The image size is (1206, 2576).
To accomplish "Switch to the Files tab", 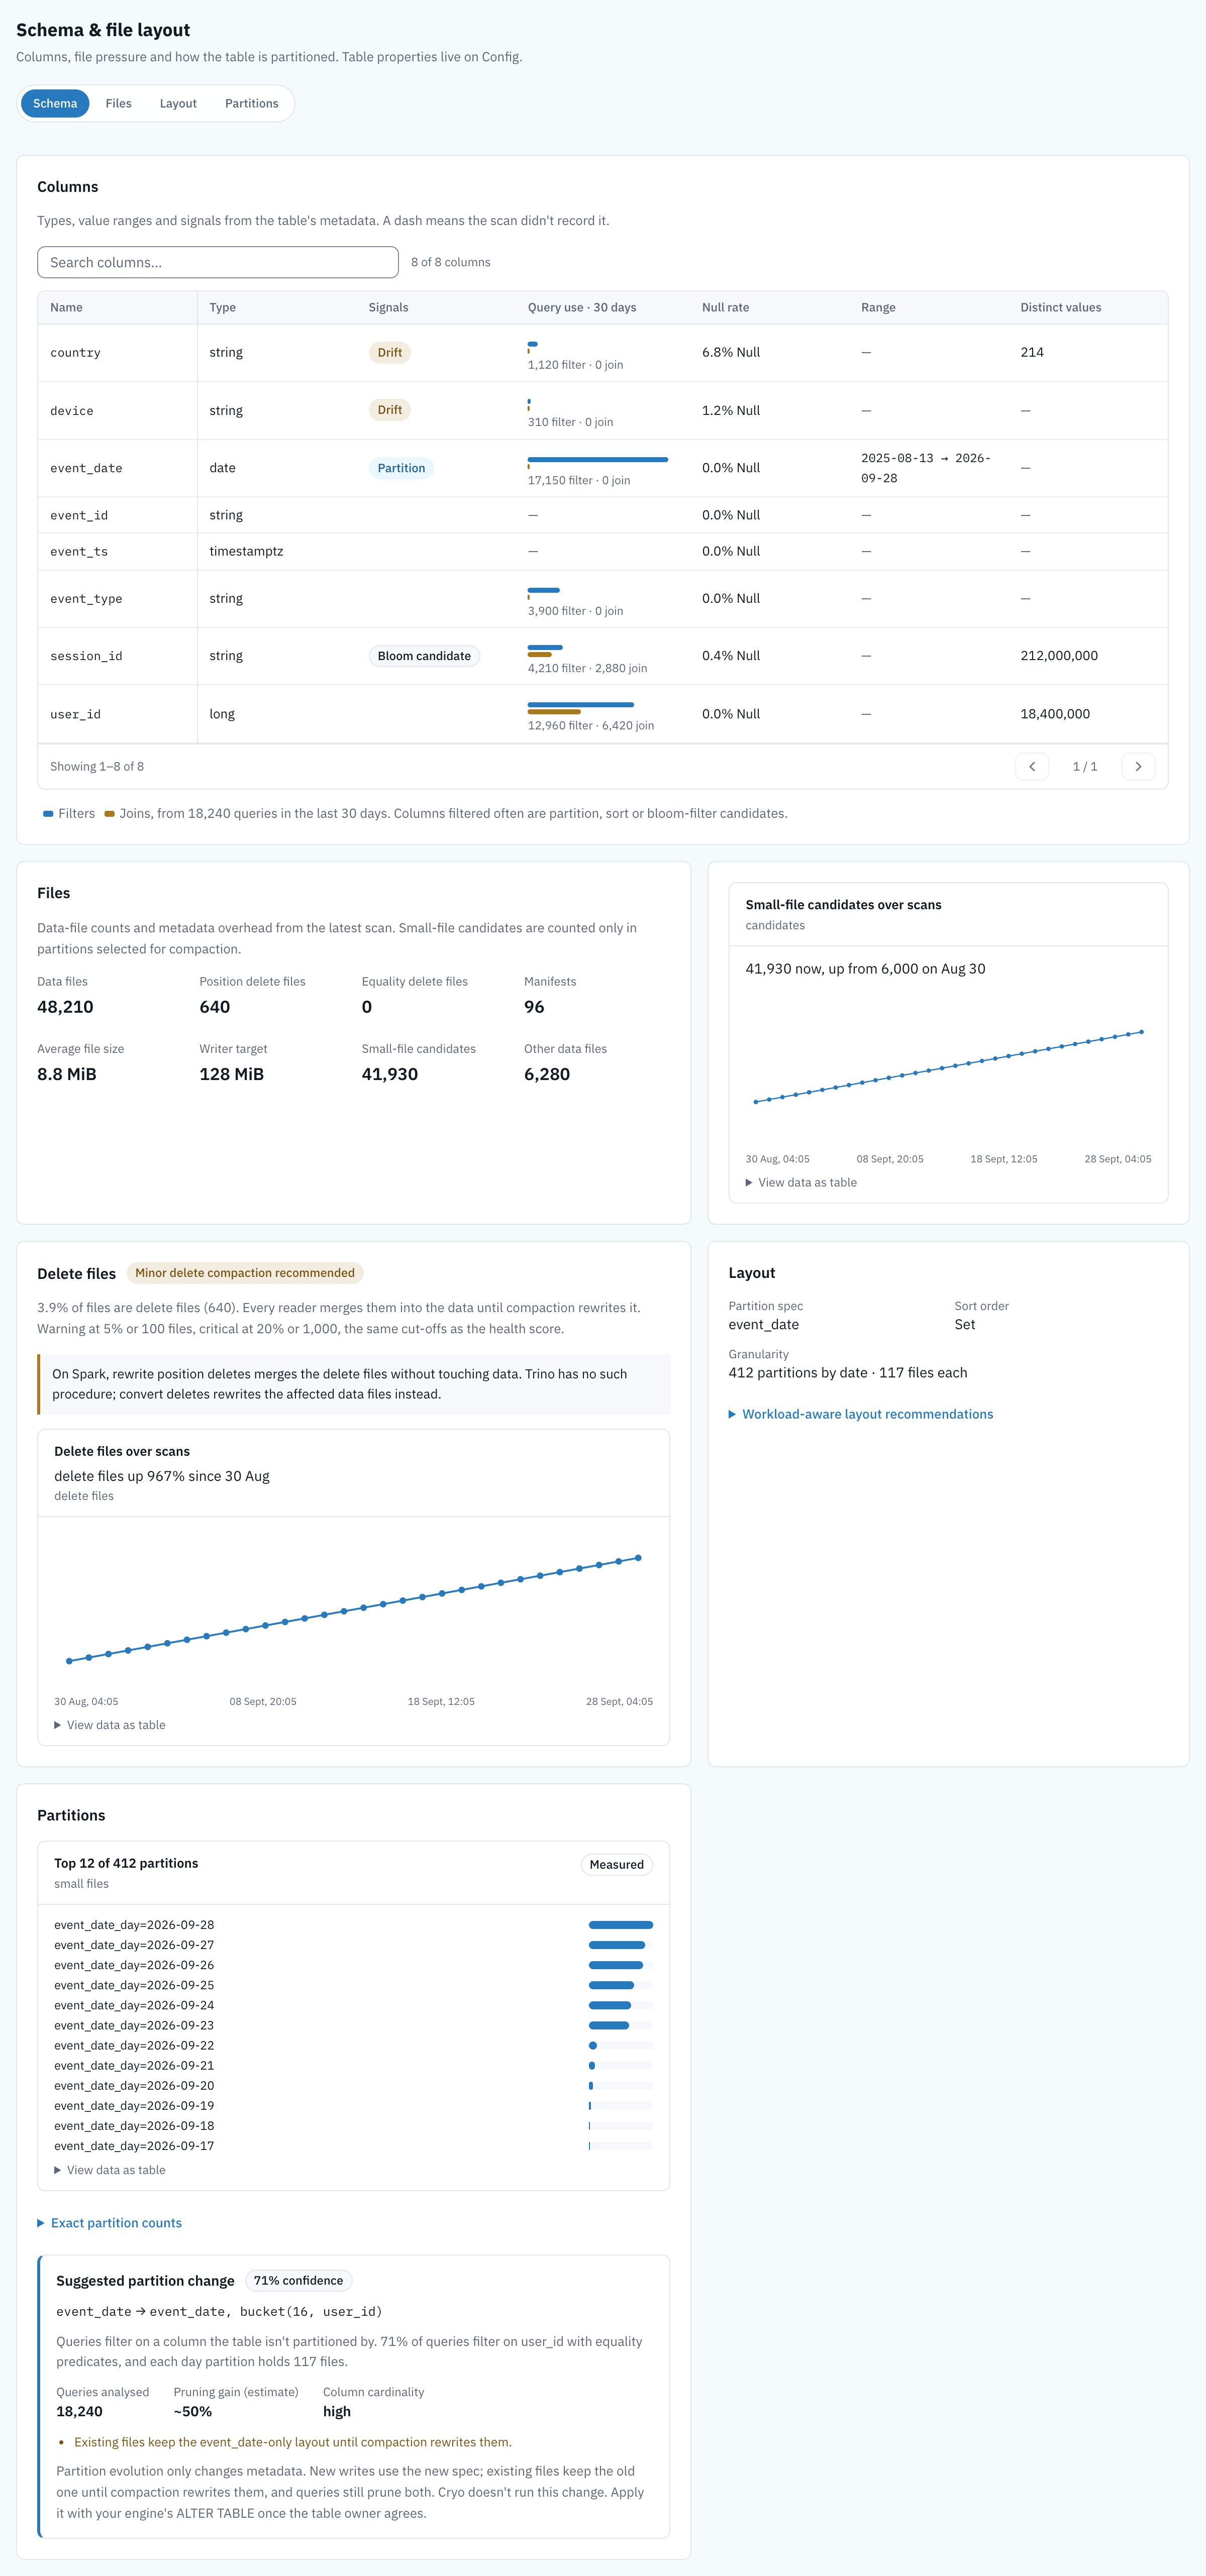I will tap(119, 103).
